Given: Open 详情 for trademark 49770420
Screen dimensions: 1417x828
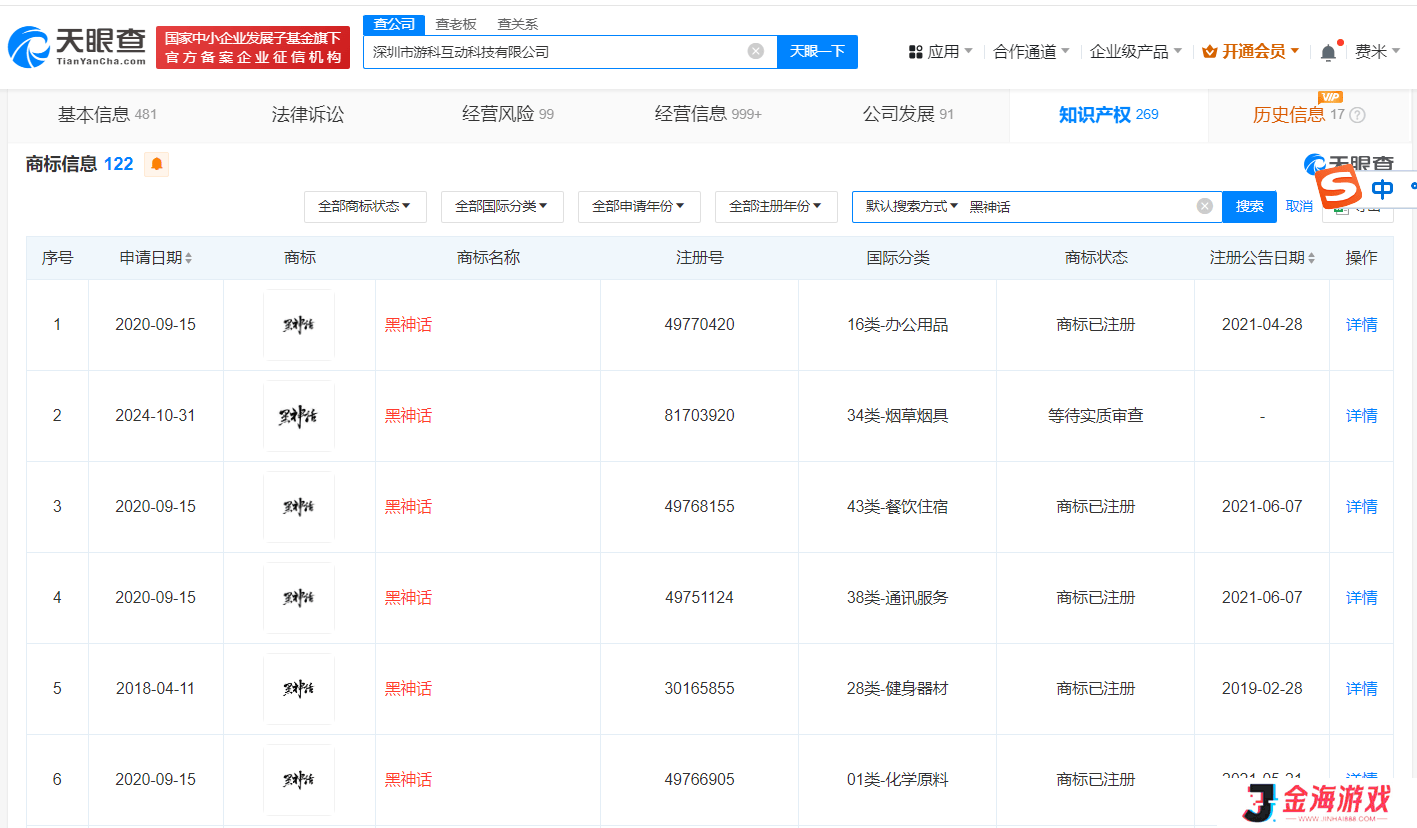Looking at the screenshot, I should (1361, 325).
